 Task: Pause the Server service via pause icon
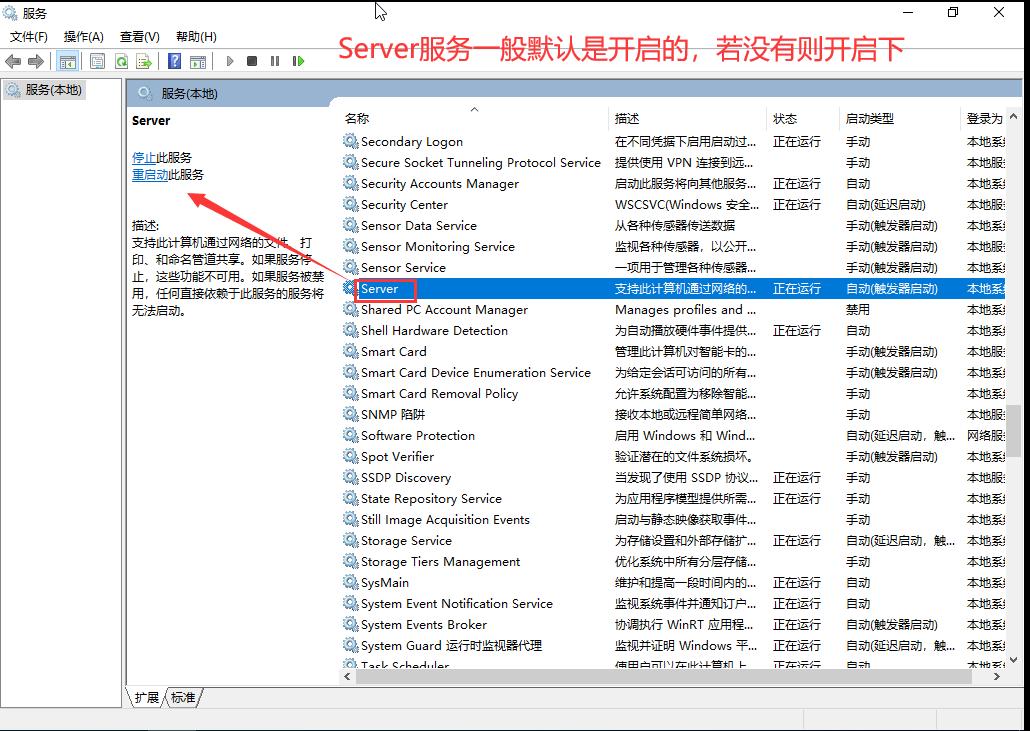point(276,61)
